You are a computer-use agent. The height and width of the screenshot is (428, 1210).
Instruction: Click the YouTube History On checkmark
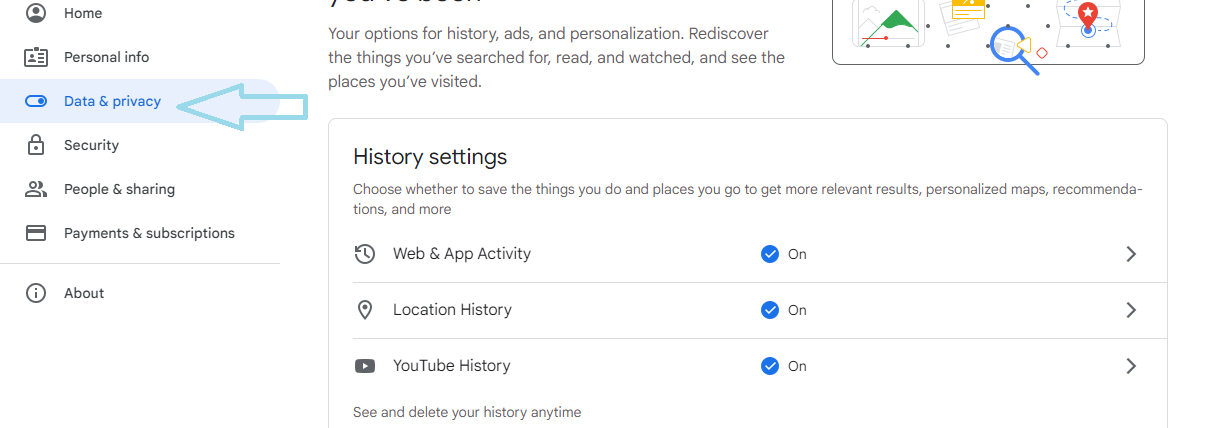pos(770,366)
